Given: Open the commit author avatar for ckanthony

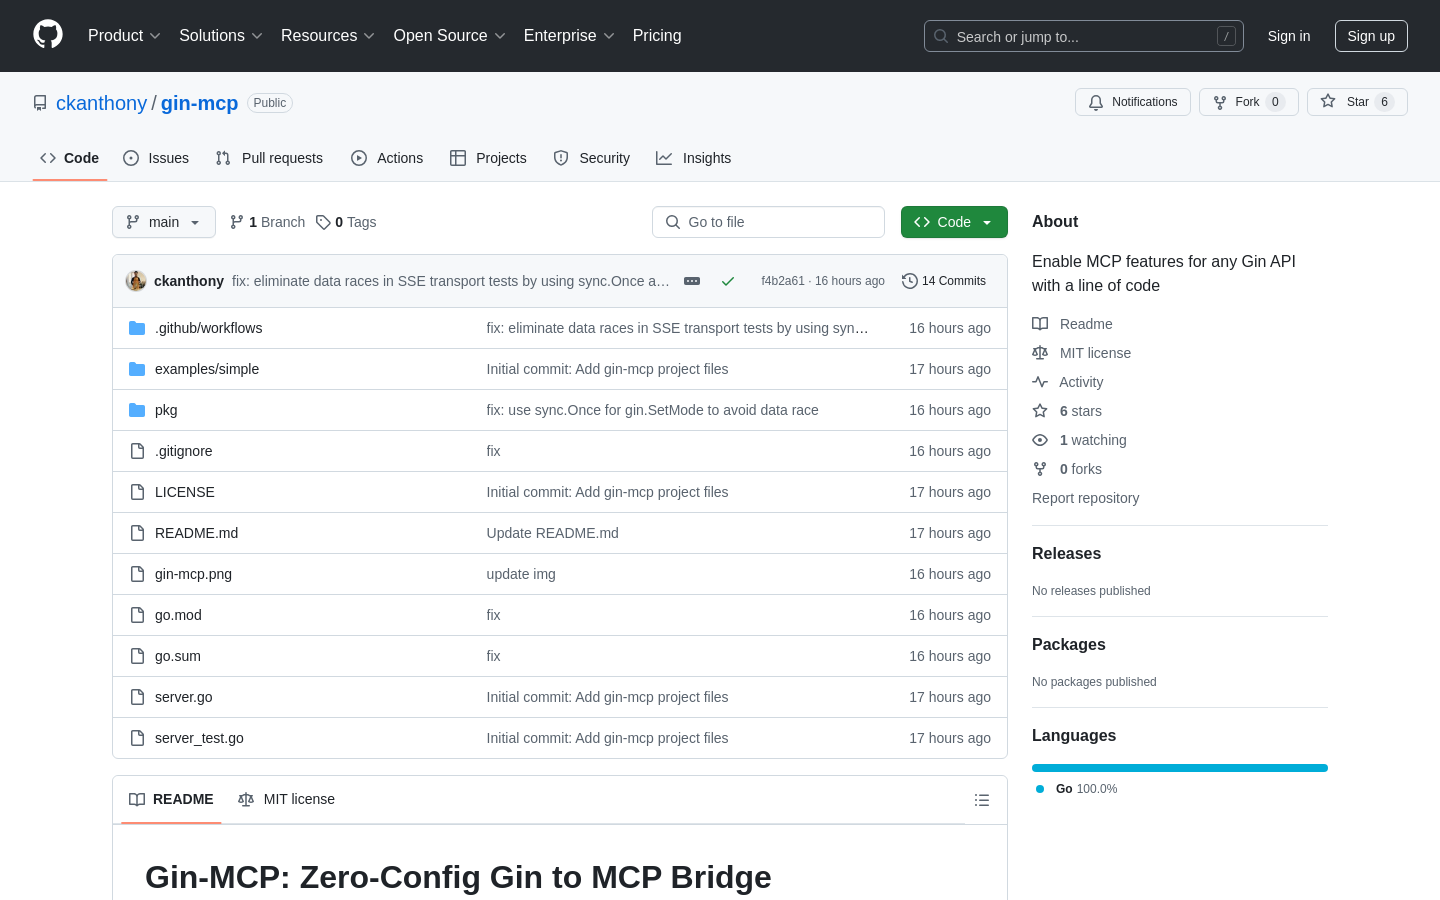Looking at the screenshot, I should 136,281.
